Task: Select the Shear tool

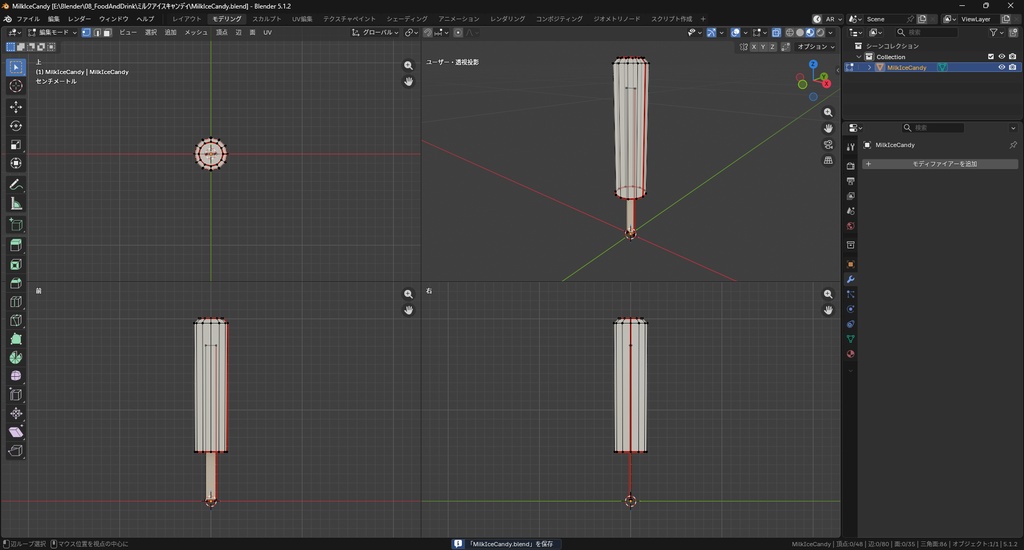Action: click(16, 432)
